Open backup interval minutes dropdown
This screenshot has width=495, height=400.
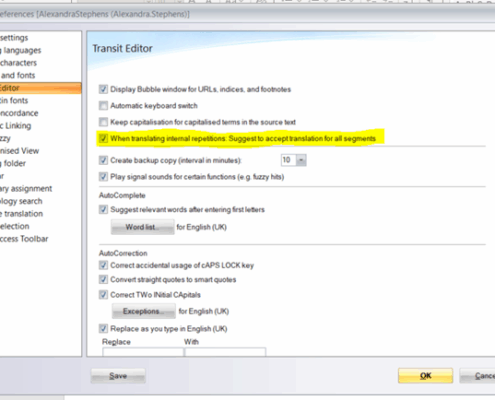coord(301,160)
